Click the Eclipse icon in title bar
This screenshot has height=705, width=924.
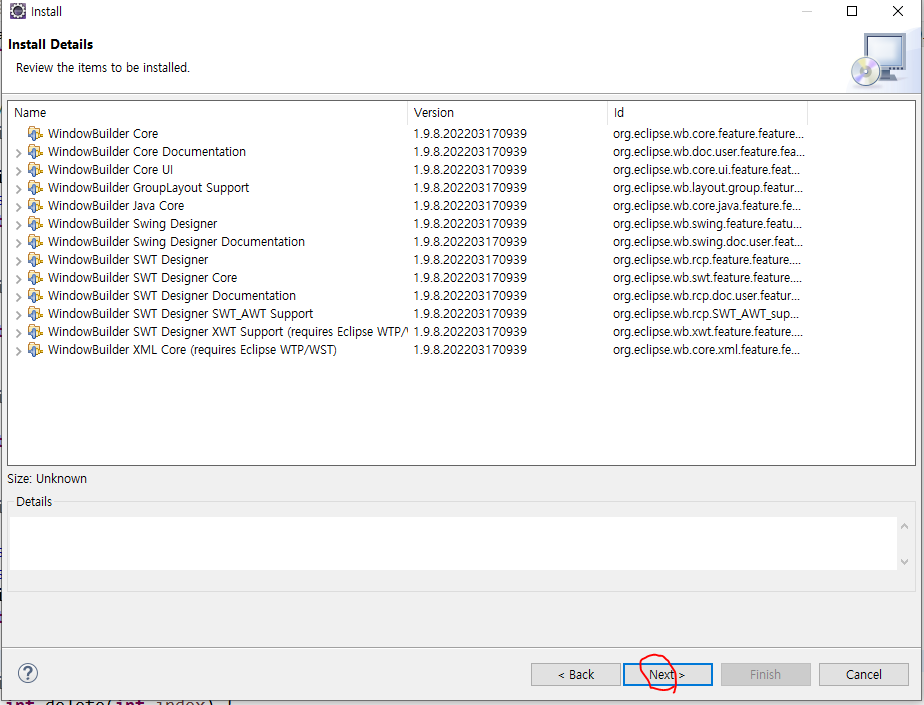[18, 11]
